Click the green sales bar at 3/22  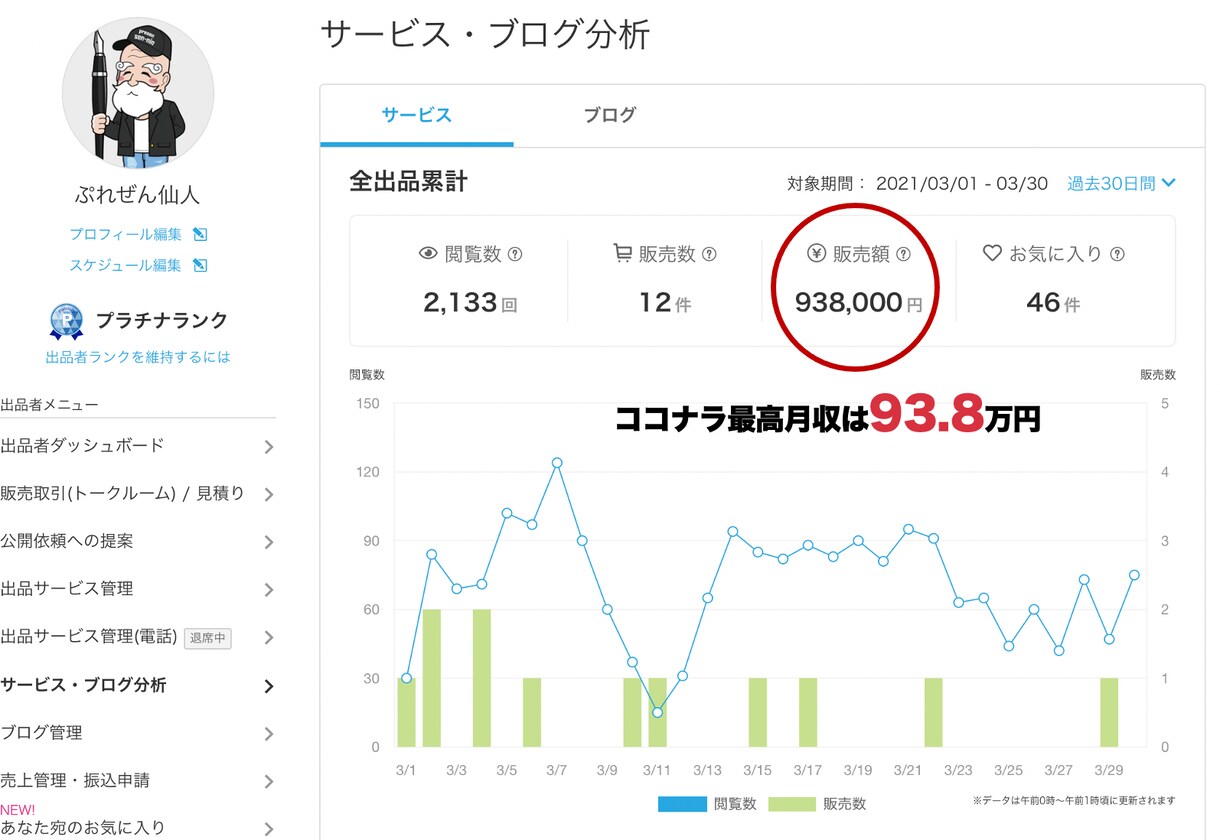point(933,713)
